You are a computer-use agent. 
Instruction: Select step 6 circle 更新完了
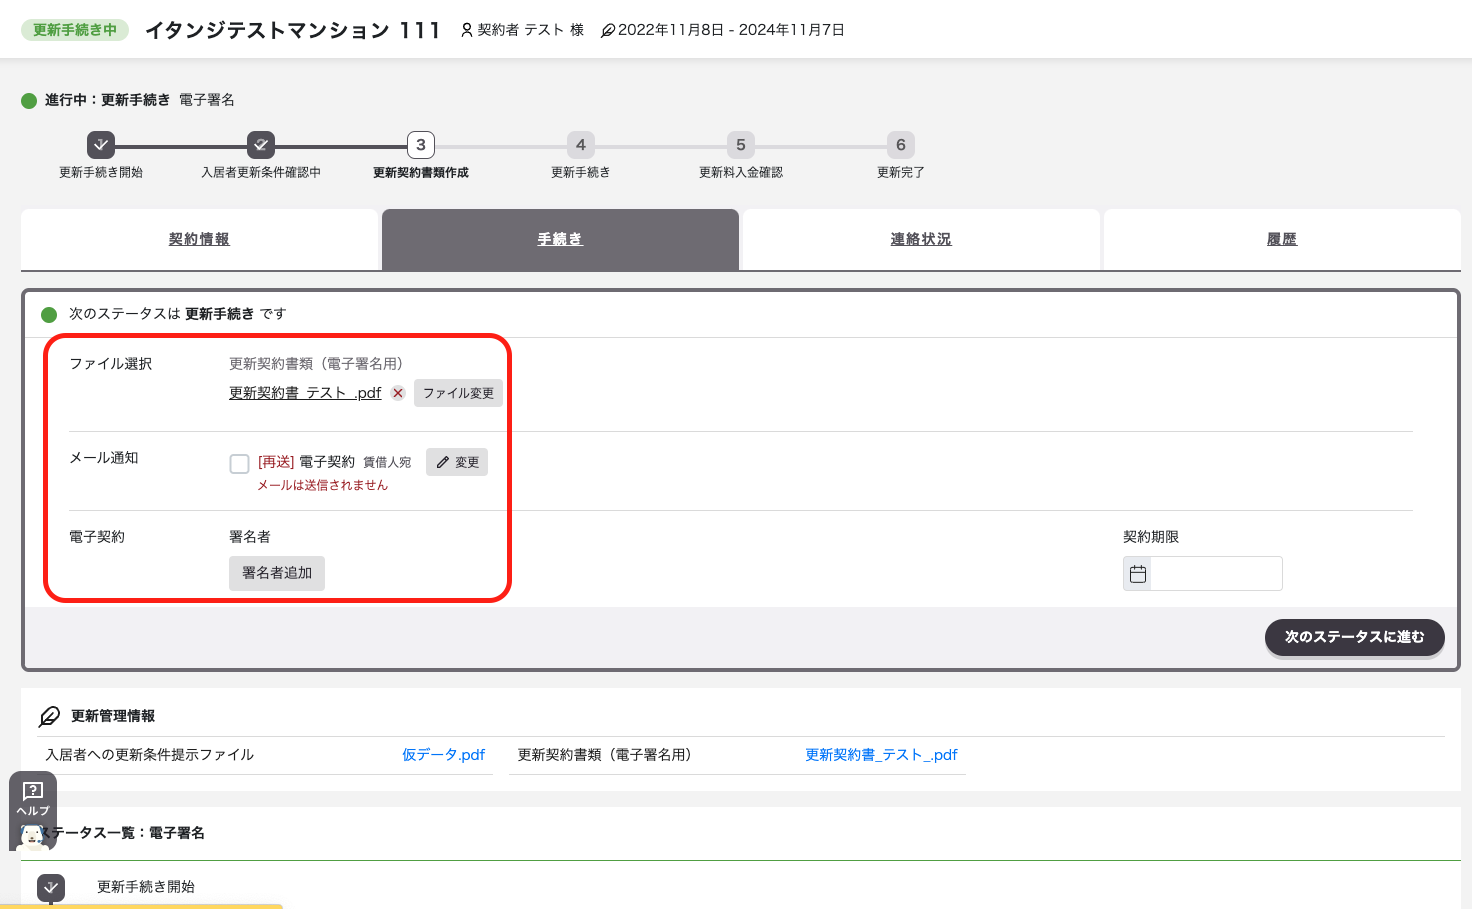[901, 145]
